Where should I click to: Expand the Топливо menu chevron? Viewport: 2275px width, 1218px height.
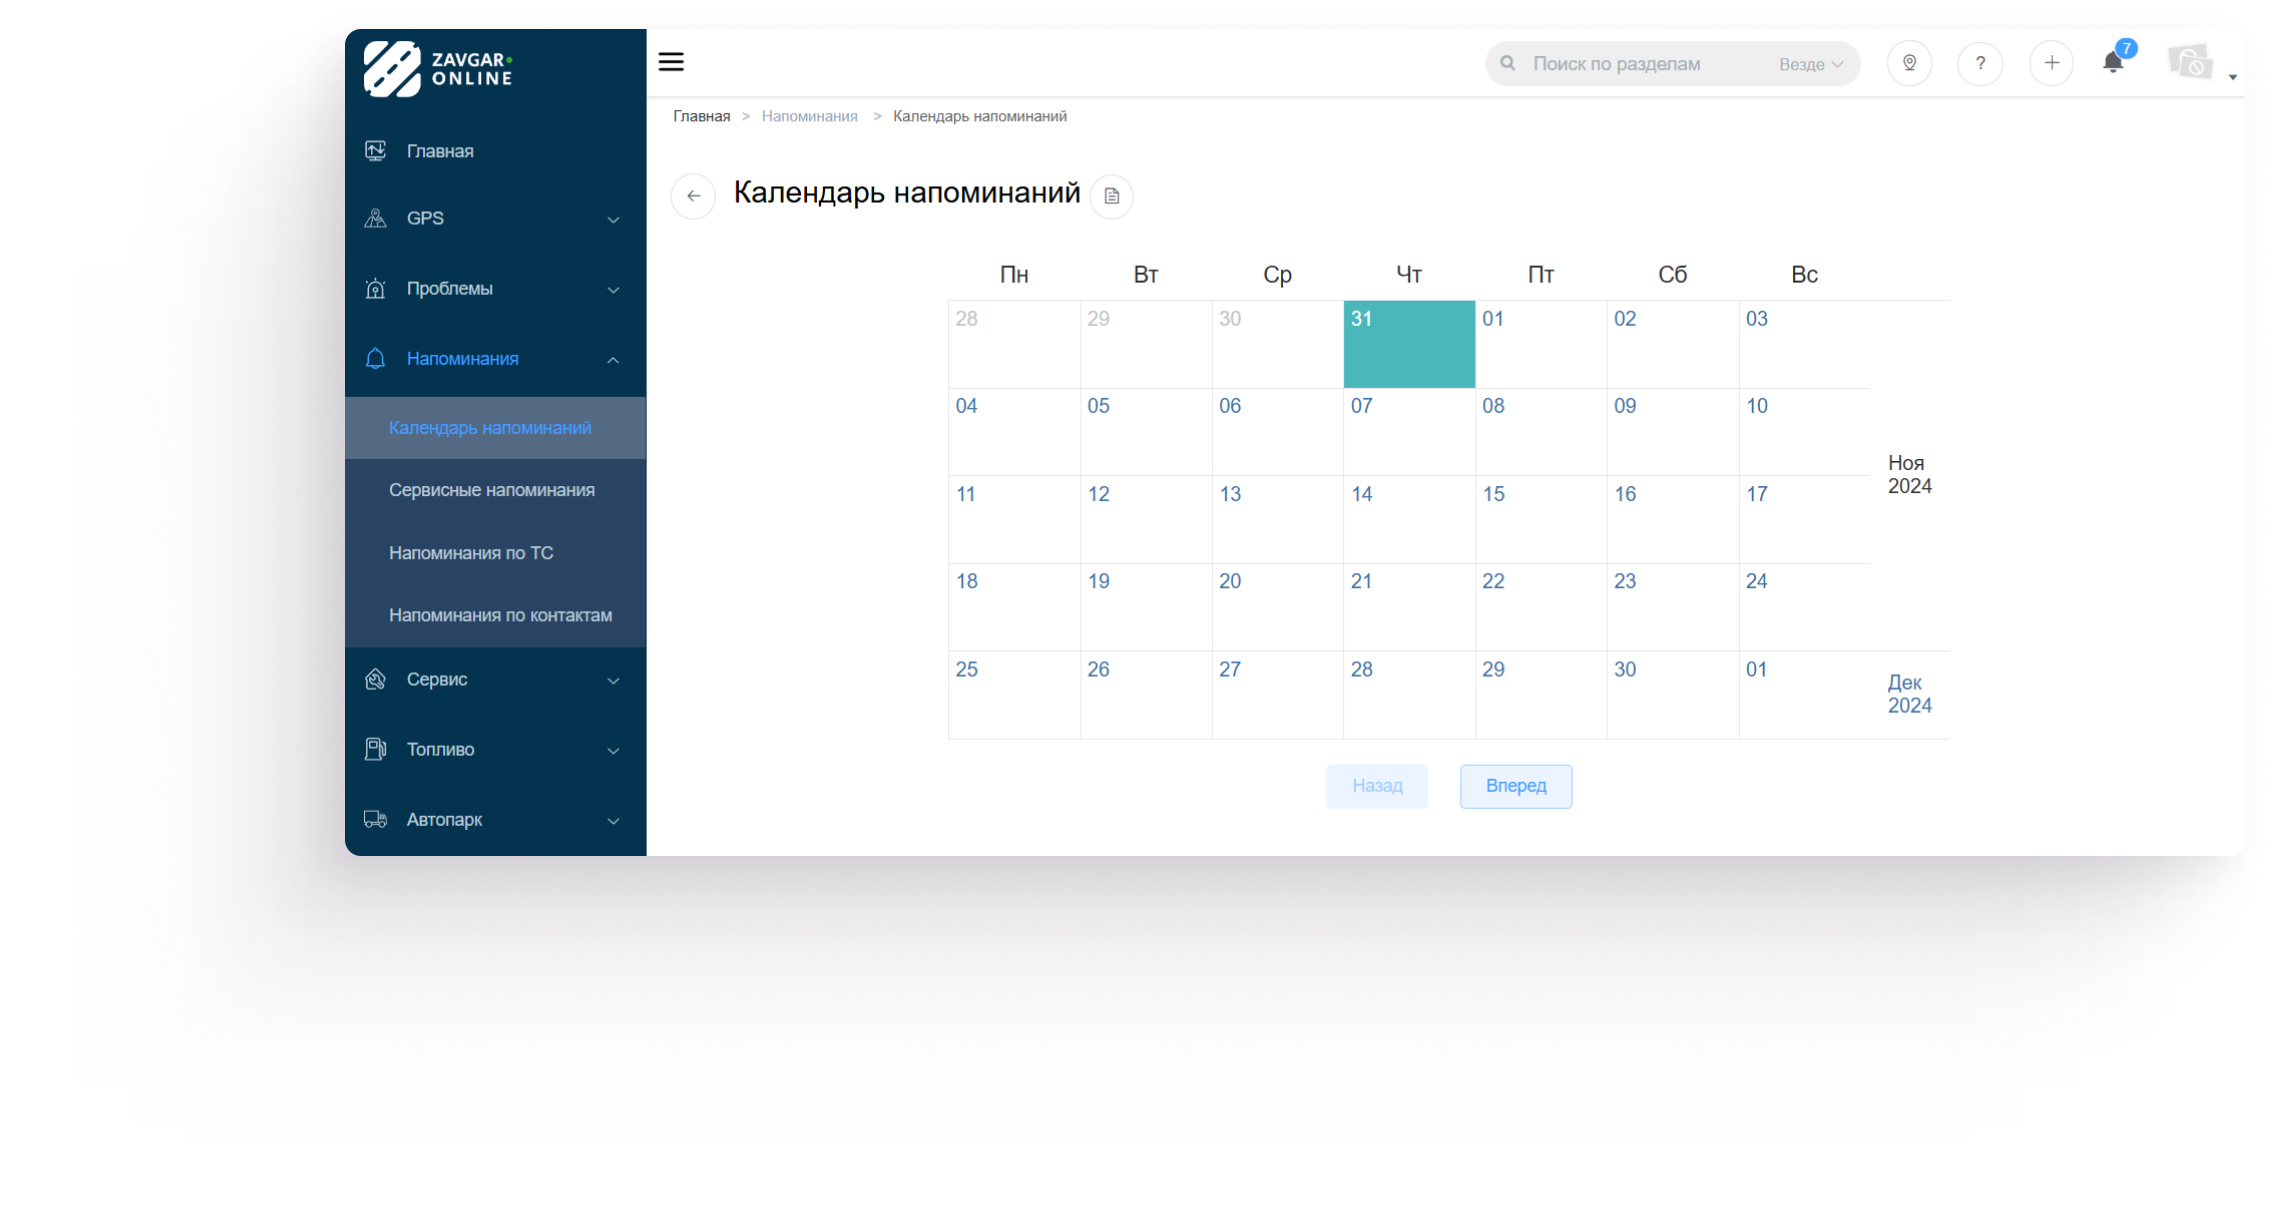point(613,750)
